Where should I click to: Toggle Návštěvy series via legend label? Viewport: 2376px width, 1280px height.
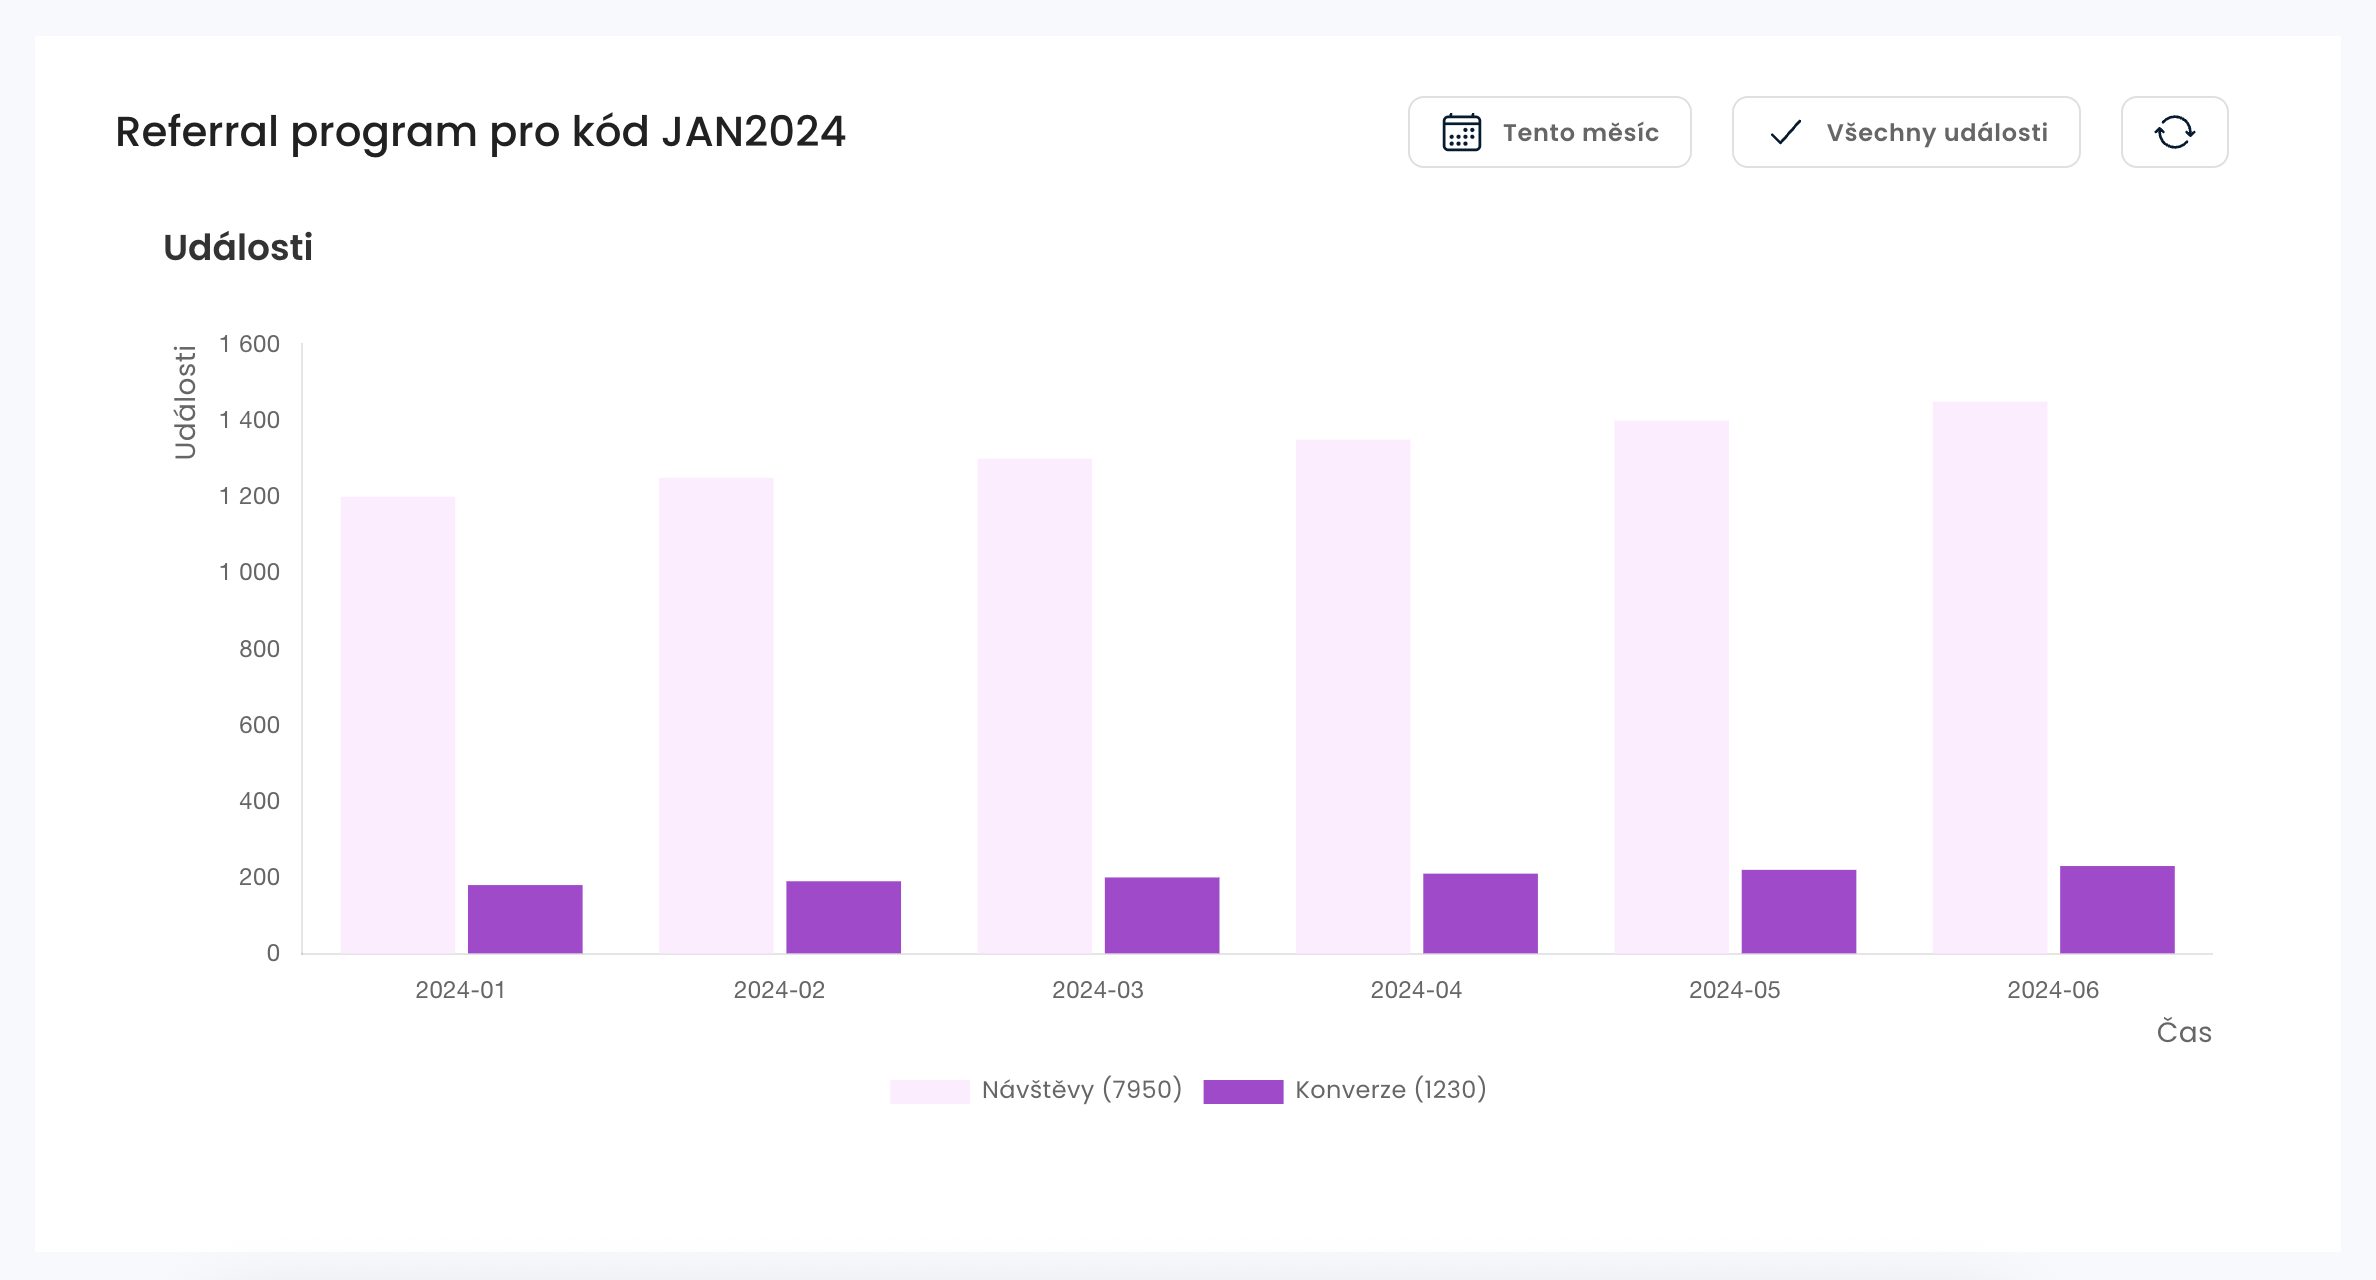1081,1090
